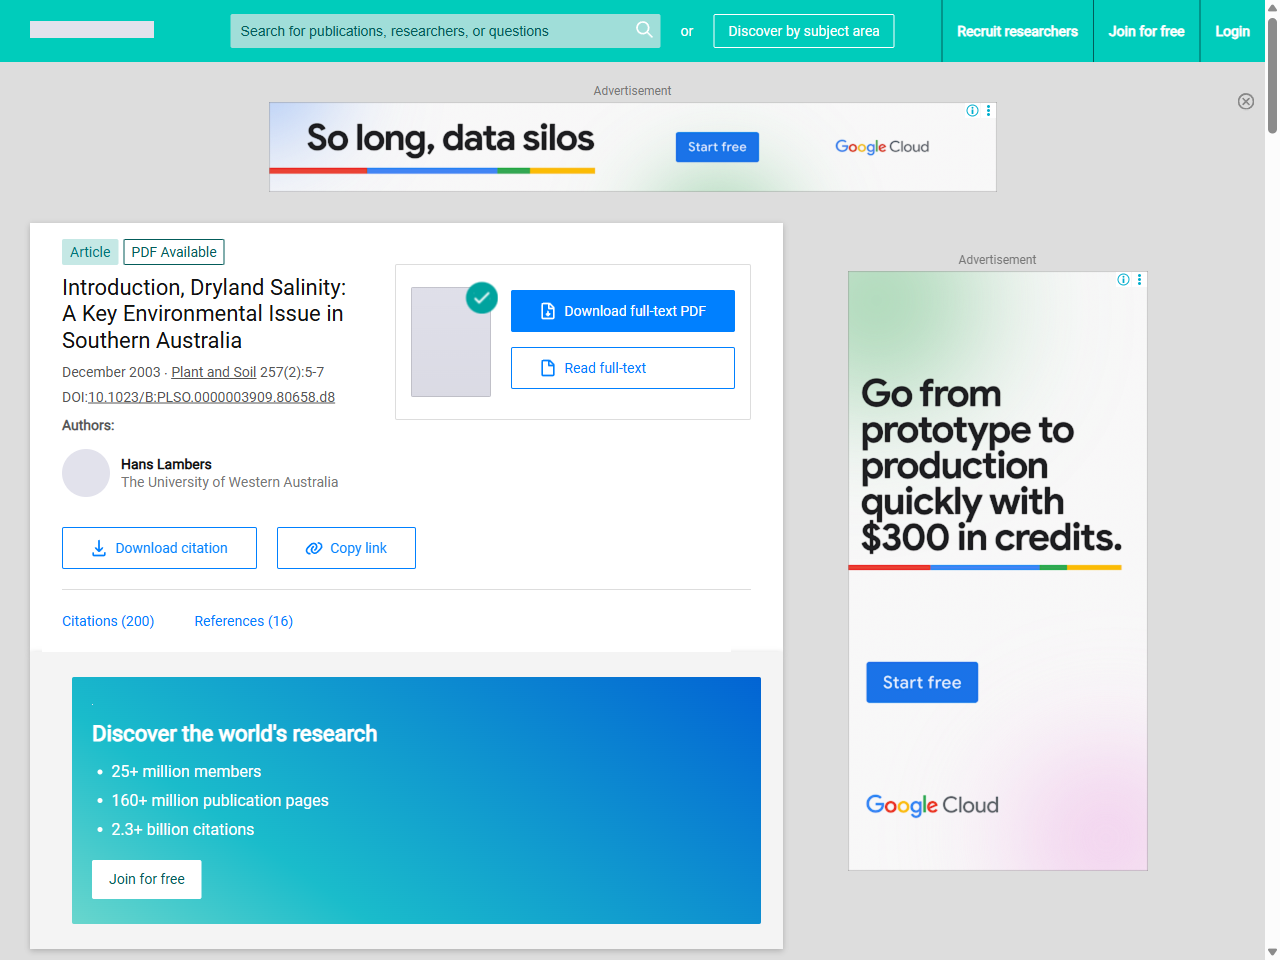Close the ad with the circled X icon
The image size is (1280, 960).
[x=1245, y=101]
